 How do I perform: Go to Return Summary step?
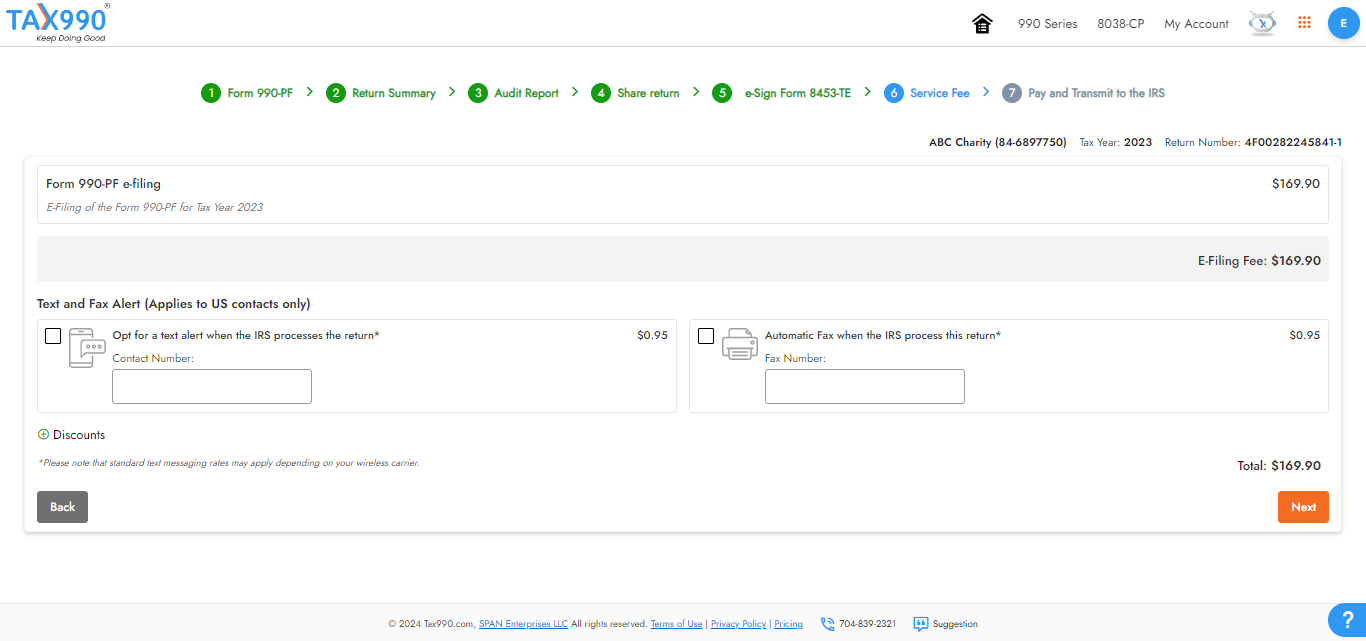[x=394, y=93]
